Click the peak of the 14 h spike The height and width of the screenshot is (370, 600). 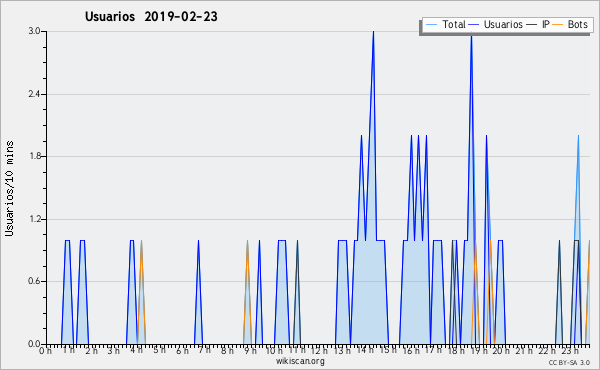point(373,32)
